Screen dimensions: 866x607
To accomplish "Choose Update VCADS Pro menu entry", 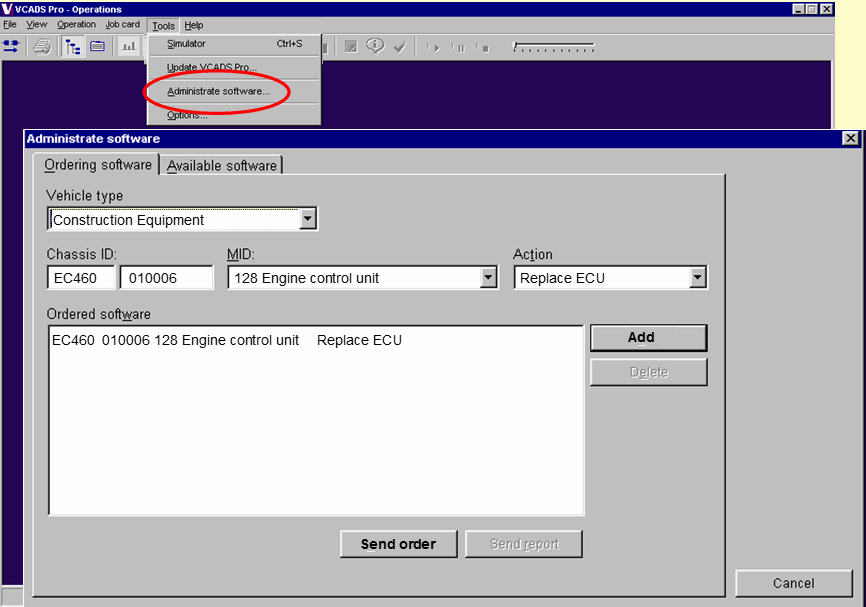I will click(x=234, y=67).
